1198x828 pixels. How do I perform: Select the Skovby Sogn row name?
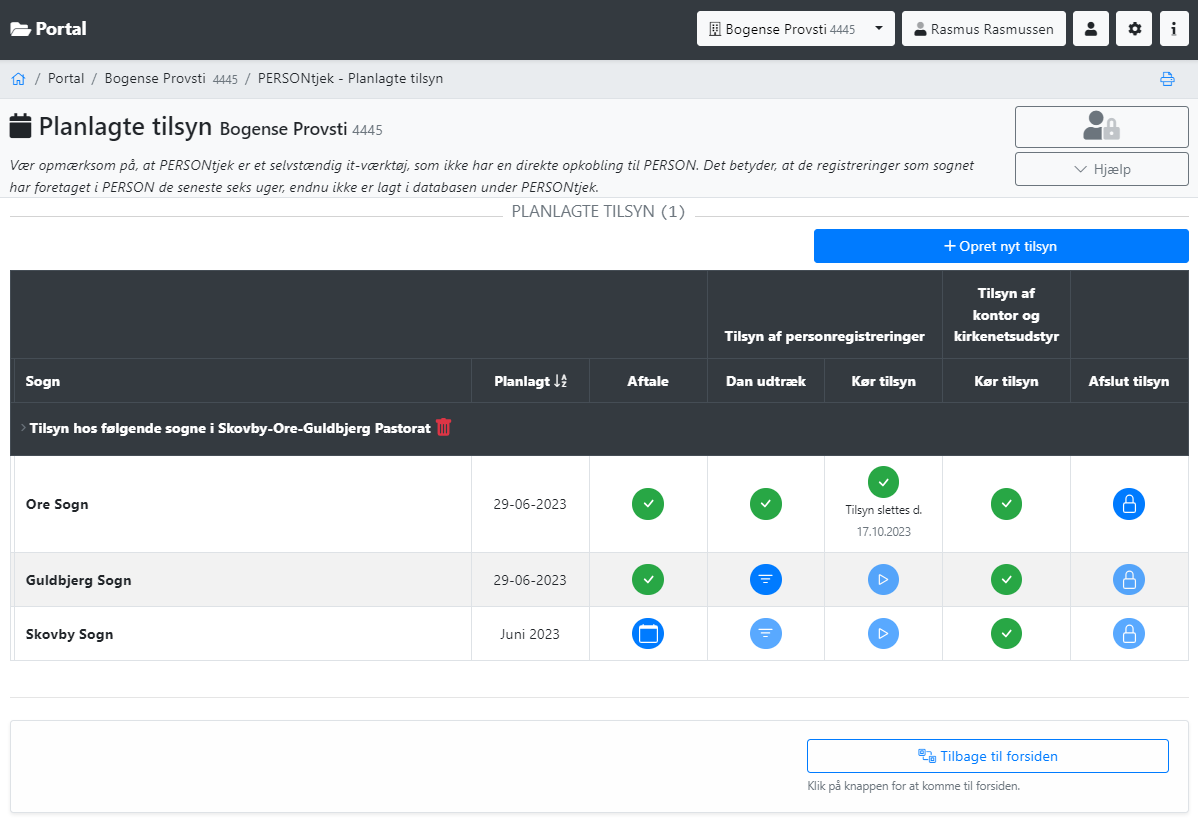click(70, 634)
